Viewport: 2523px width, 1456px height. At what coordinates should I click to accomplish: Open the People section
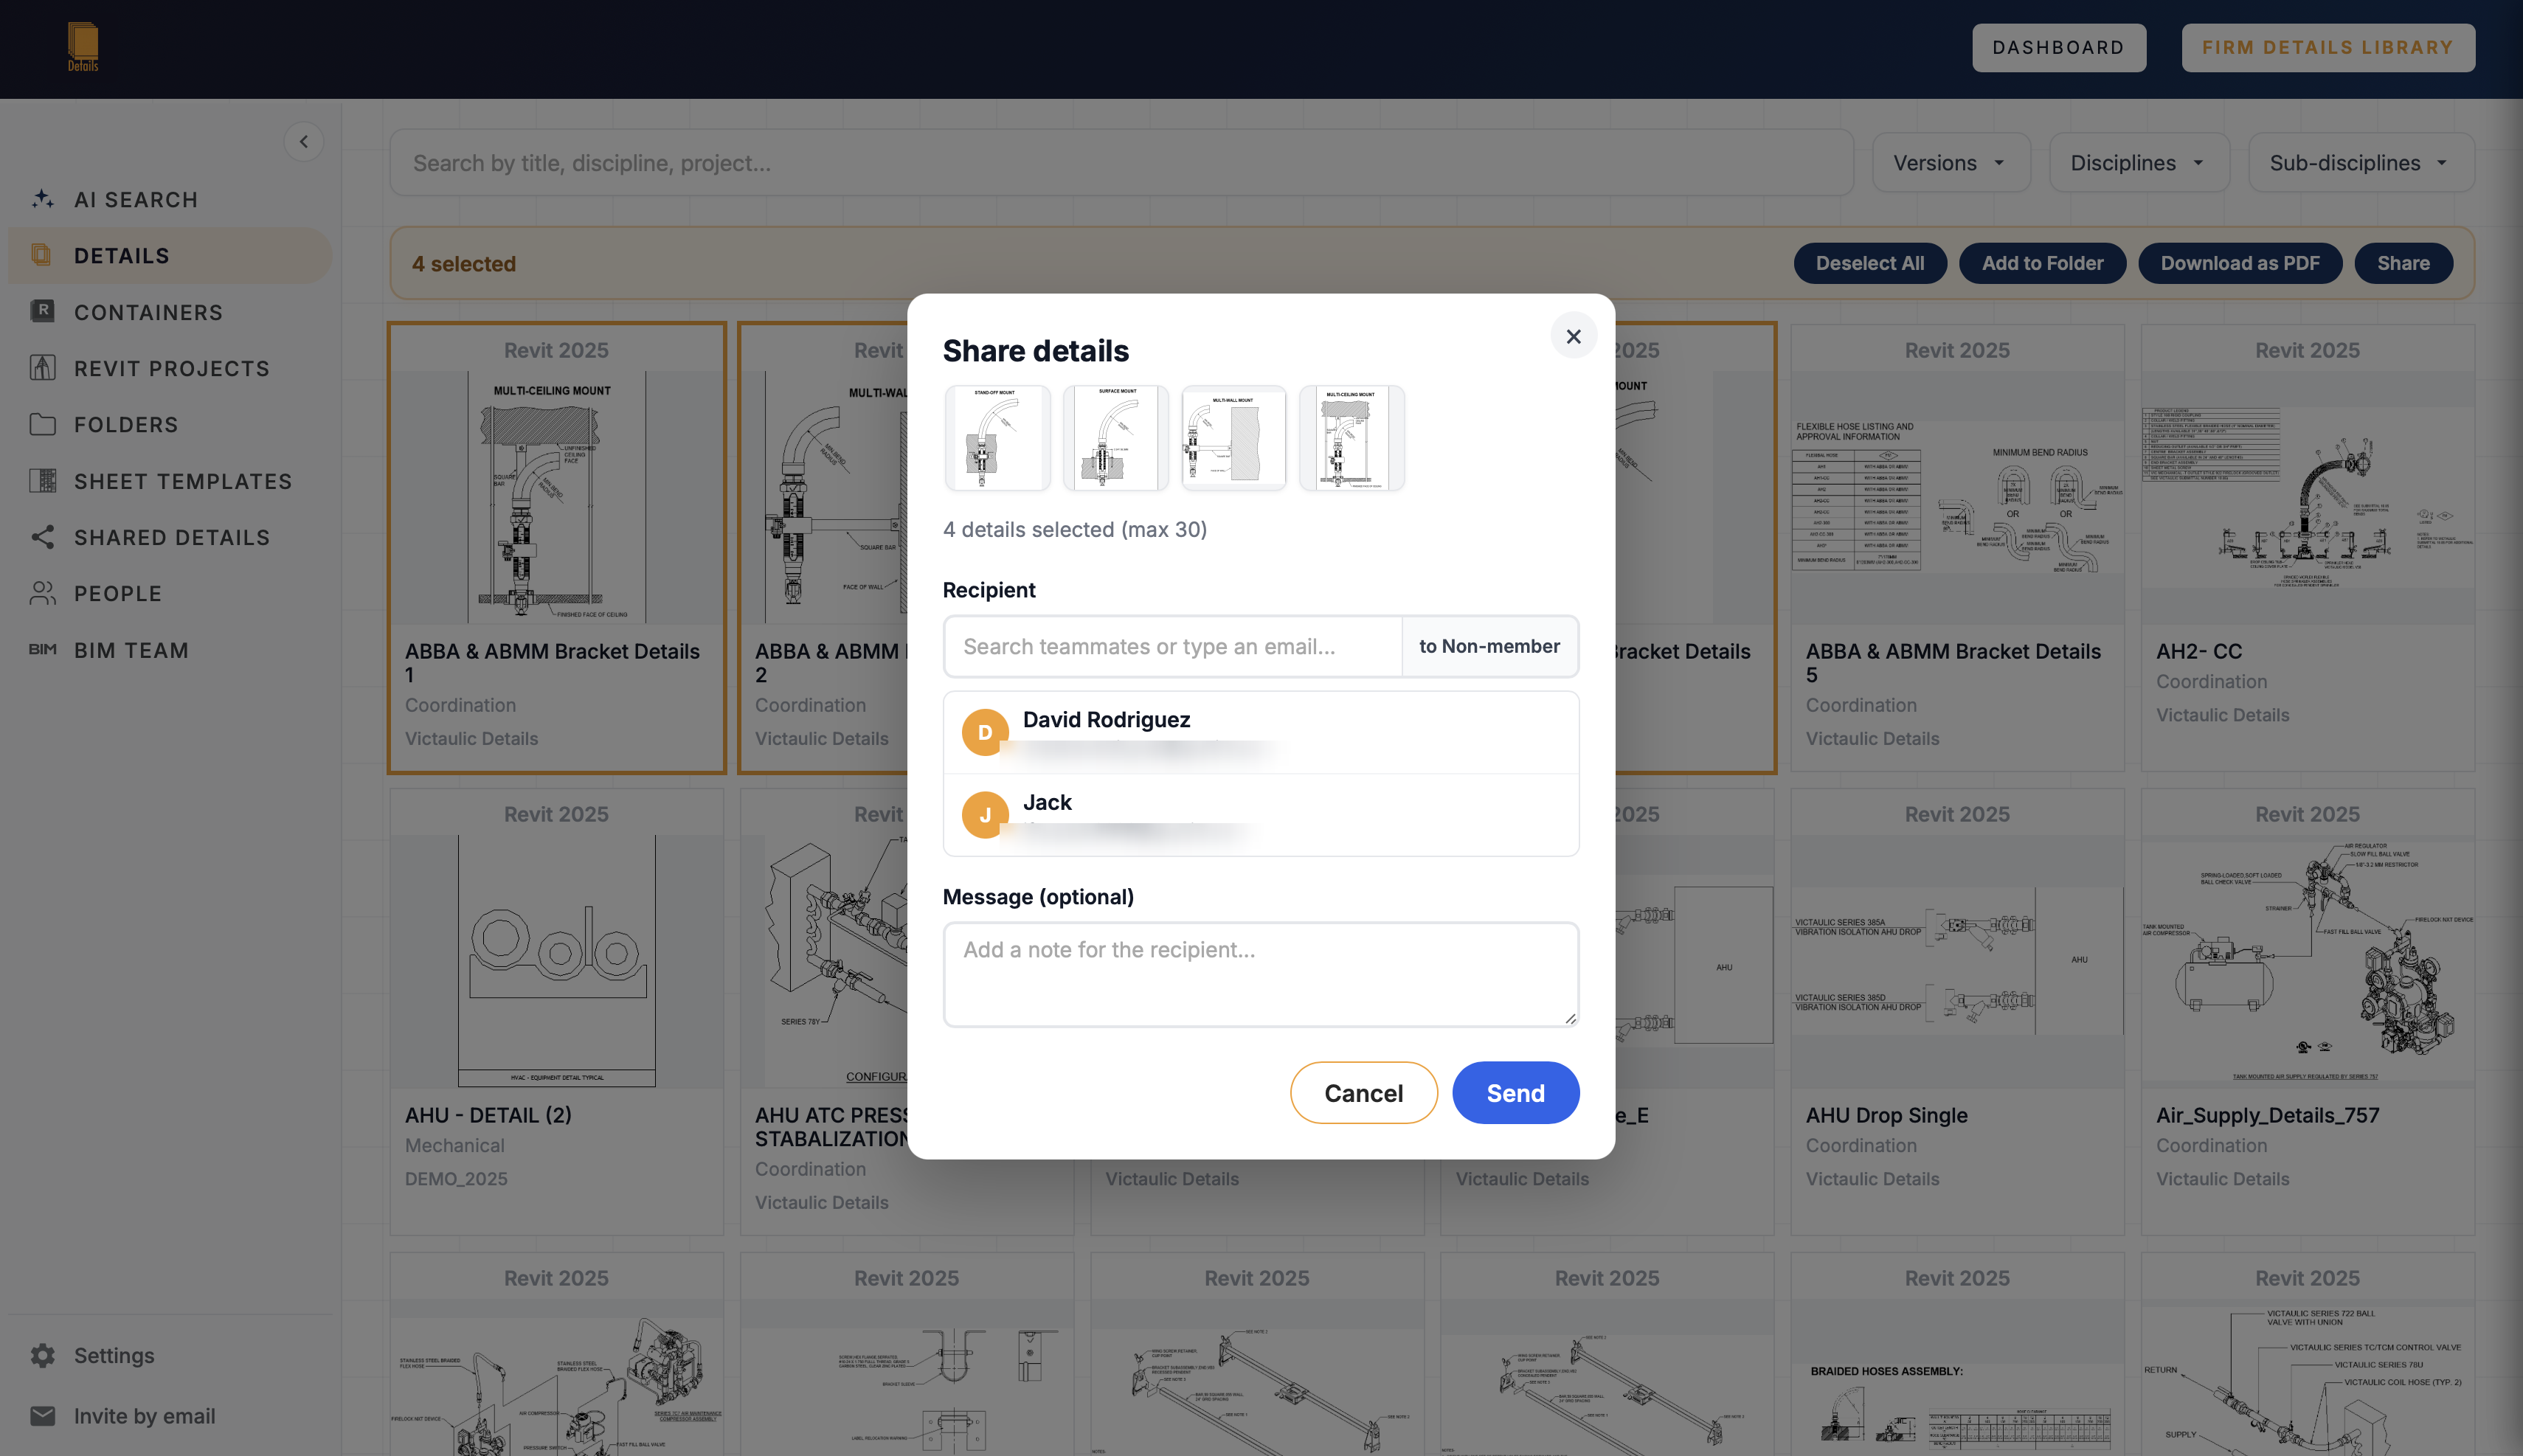point(170,593)
